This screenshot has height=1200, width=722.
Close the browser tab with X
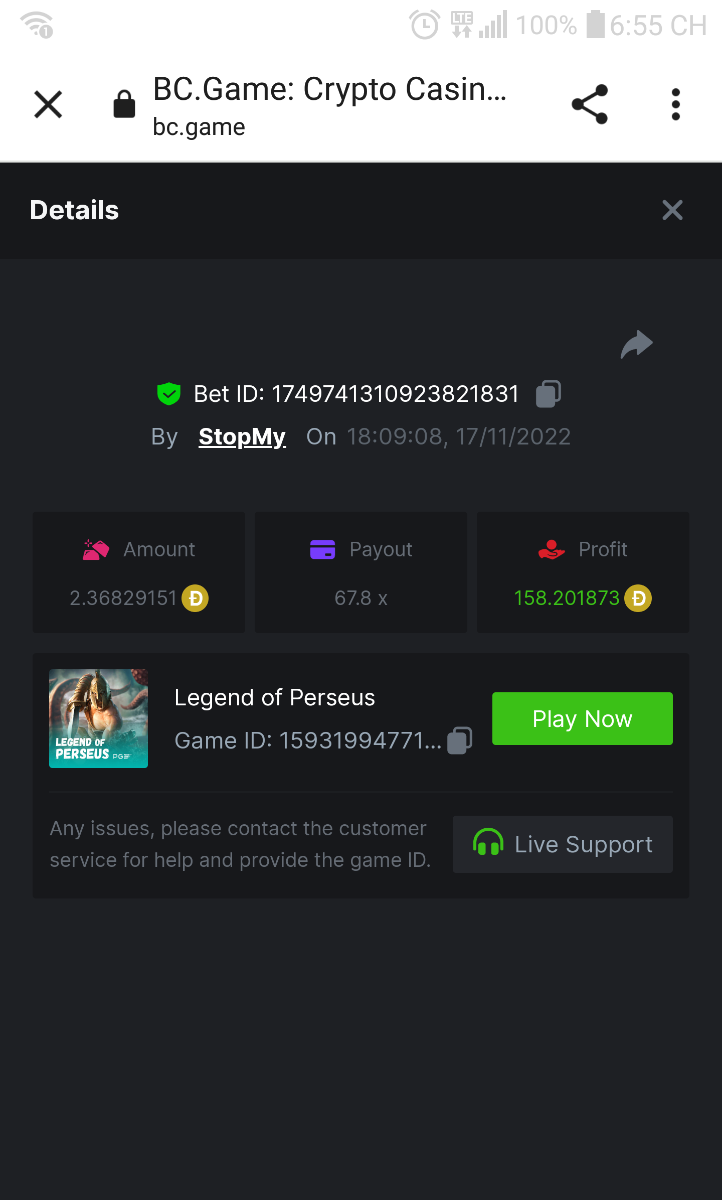tap(48, 104)
